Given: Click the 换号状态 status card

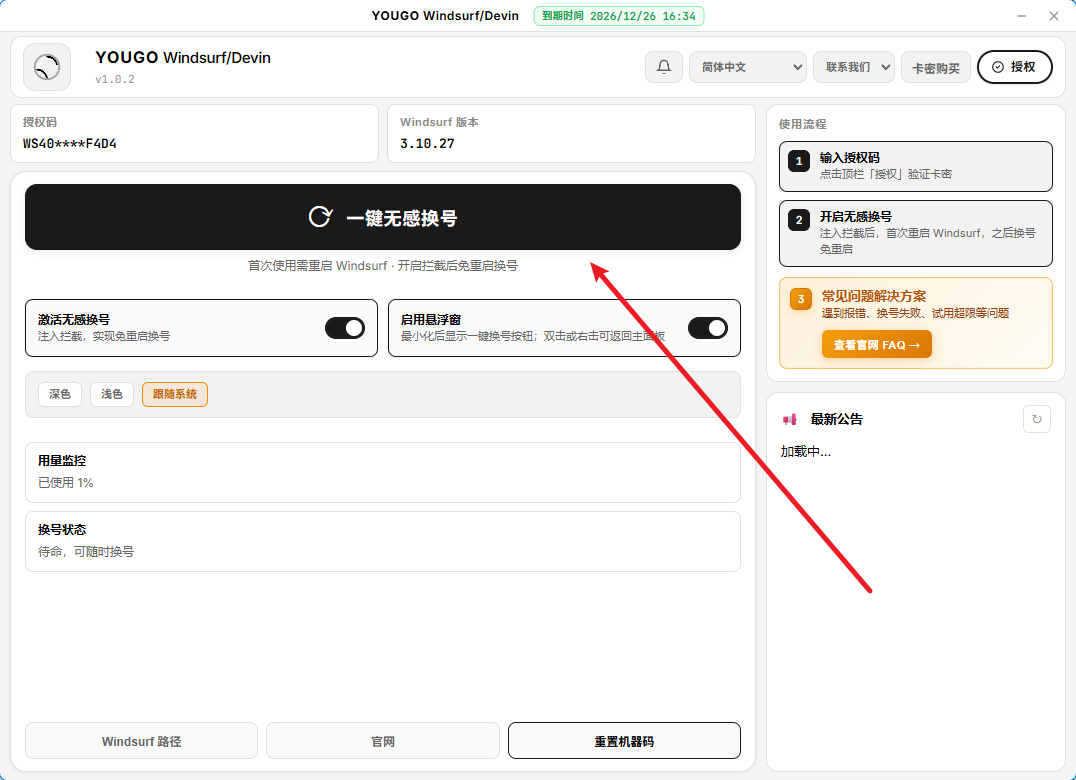Looking at the screenshot, I should click(x=383, y=541).
